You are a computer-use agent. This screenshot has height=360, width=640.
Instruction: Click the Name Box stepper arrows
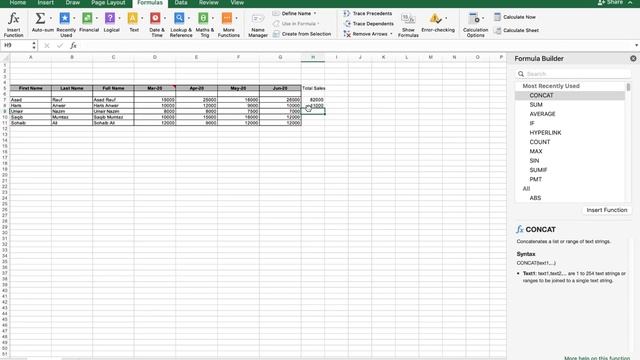point(34,45)
